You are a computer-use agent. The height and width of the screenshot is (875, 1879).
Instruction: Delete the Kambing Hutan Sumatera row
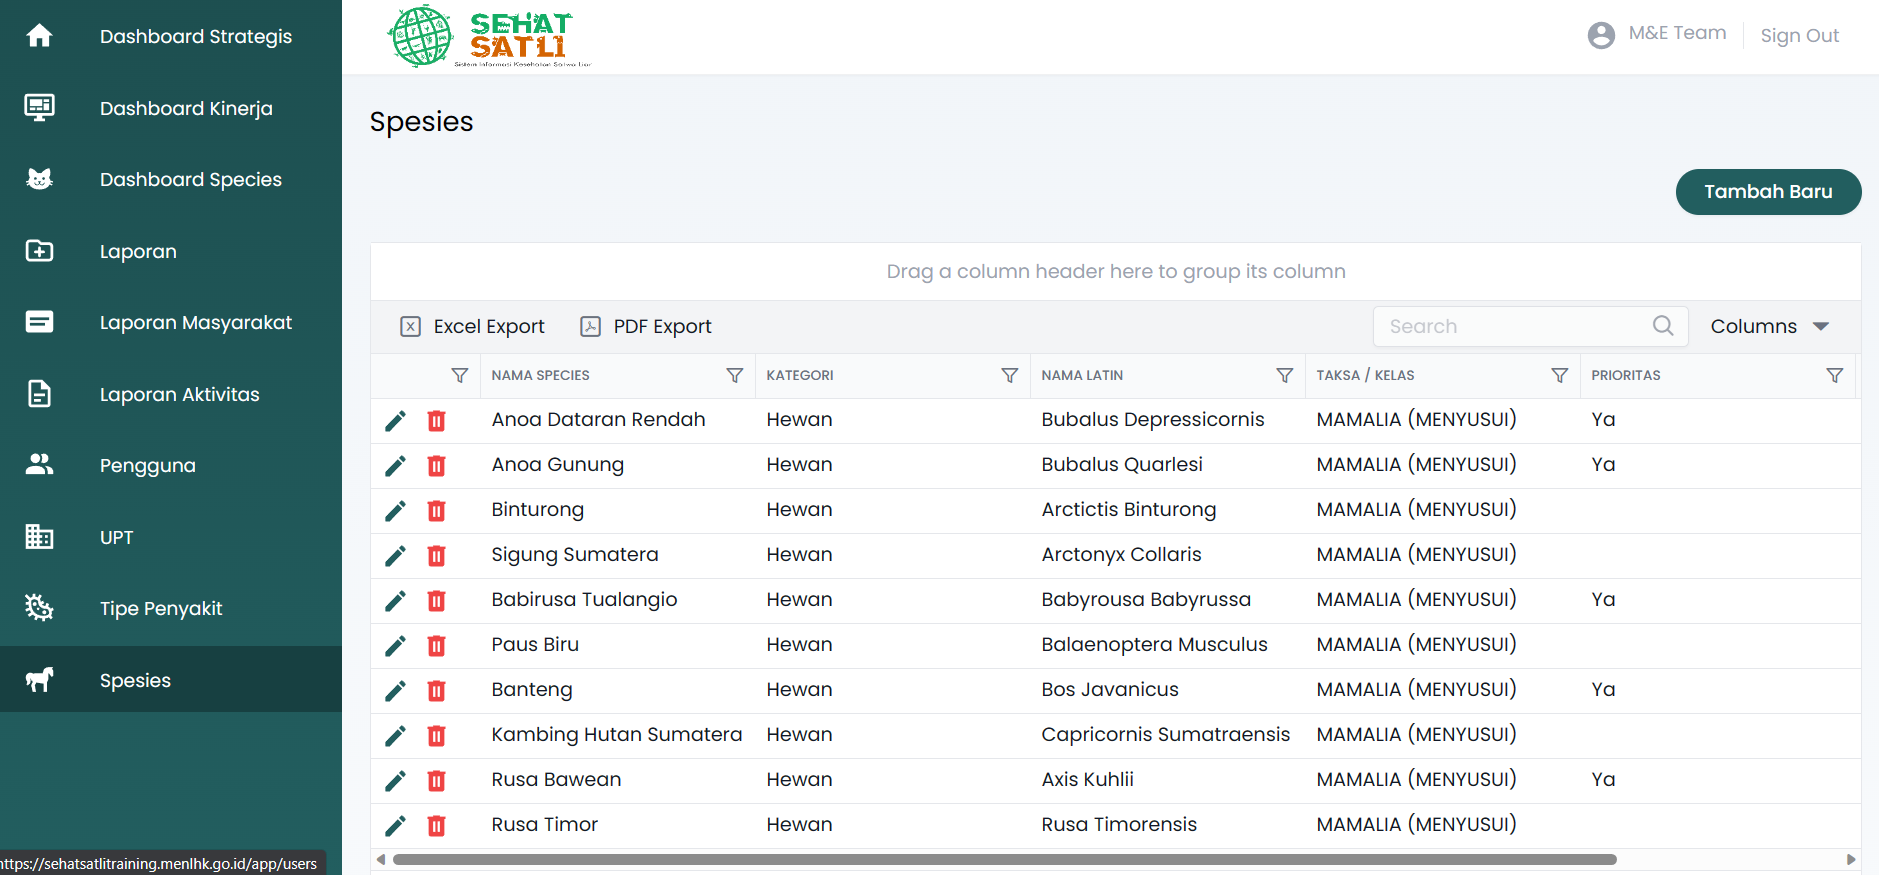[x=437, y=736]
